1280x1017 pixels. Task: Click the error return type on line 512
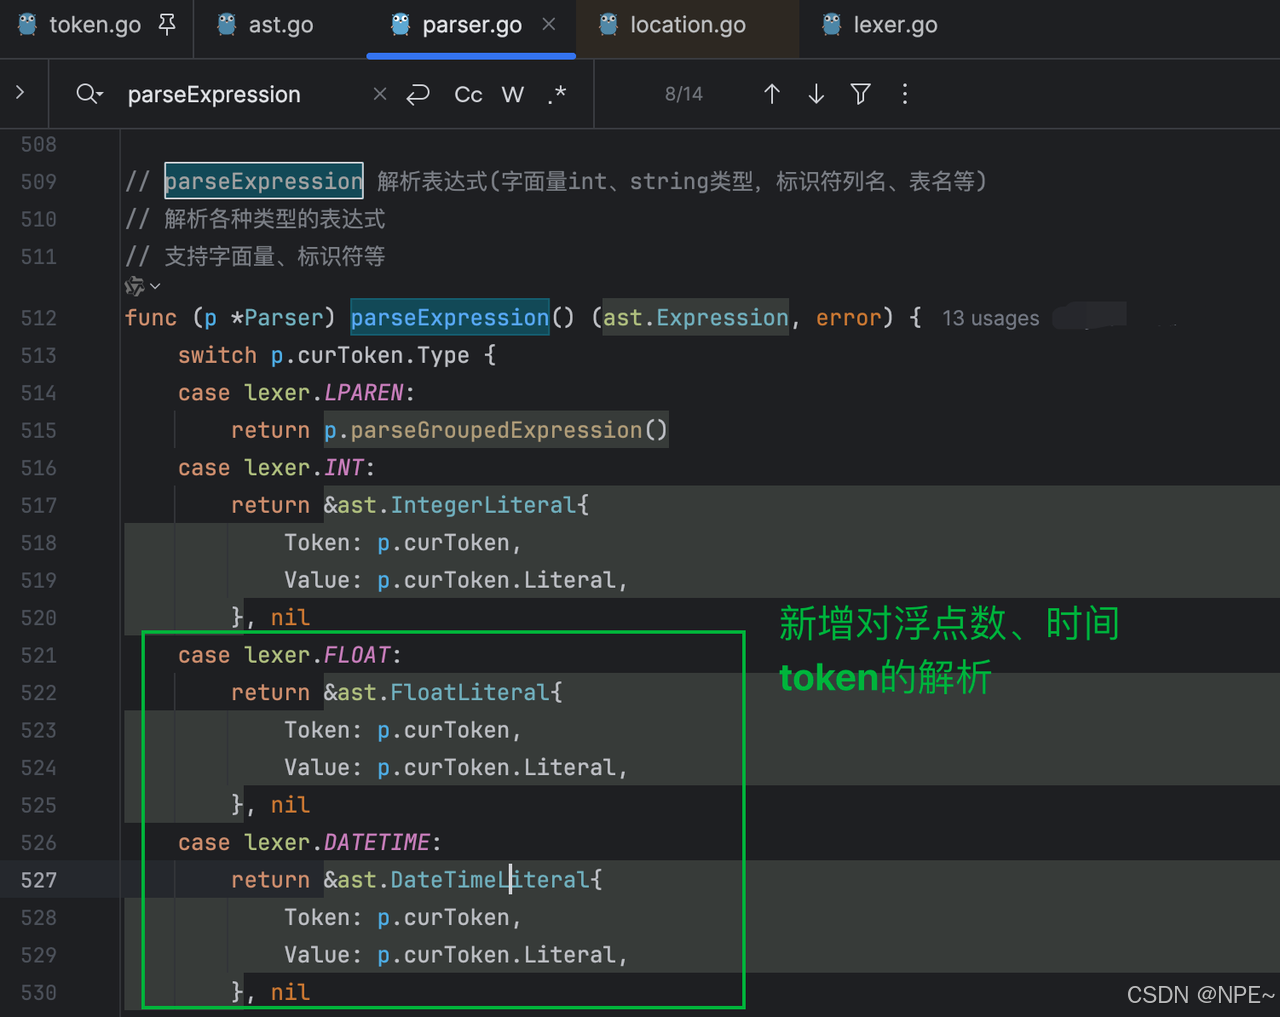tap(848, 318)
